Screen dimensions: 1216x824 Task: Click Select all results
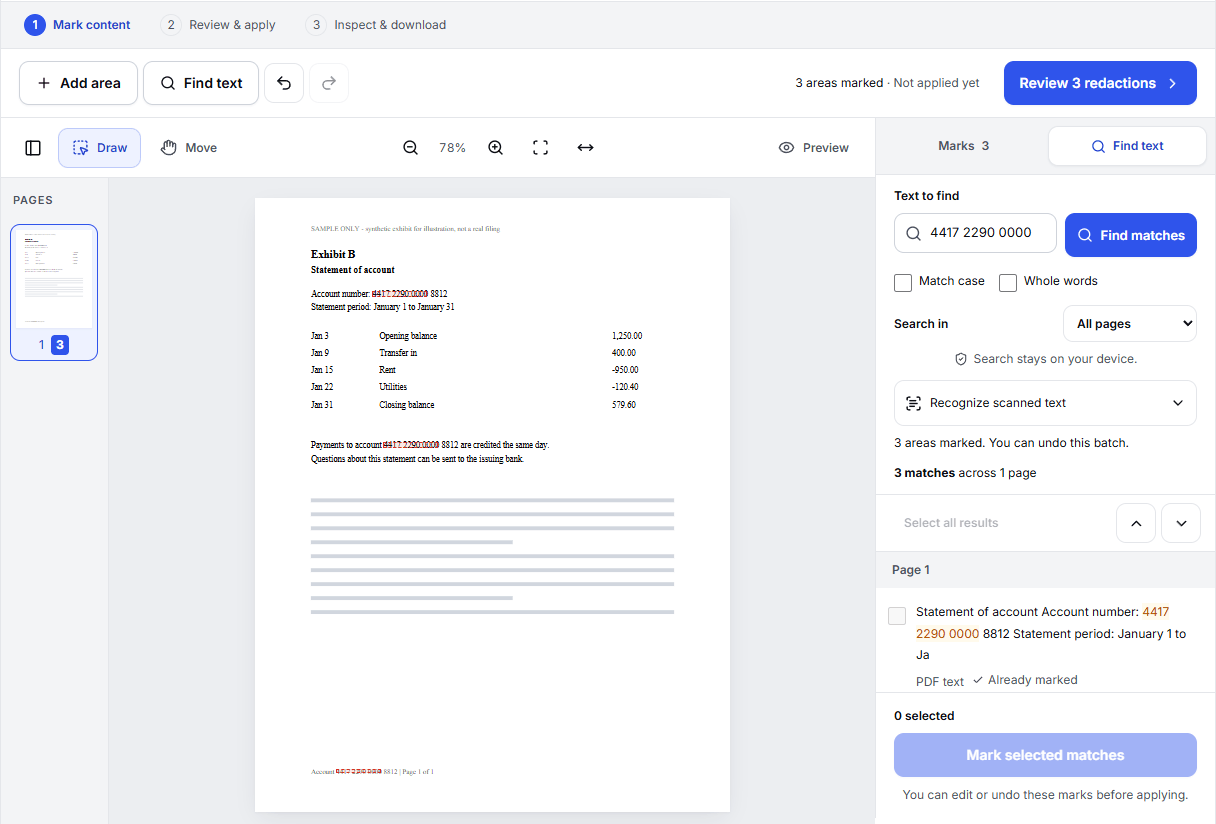pos(951,523)
